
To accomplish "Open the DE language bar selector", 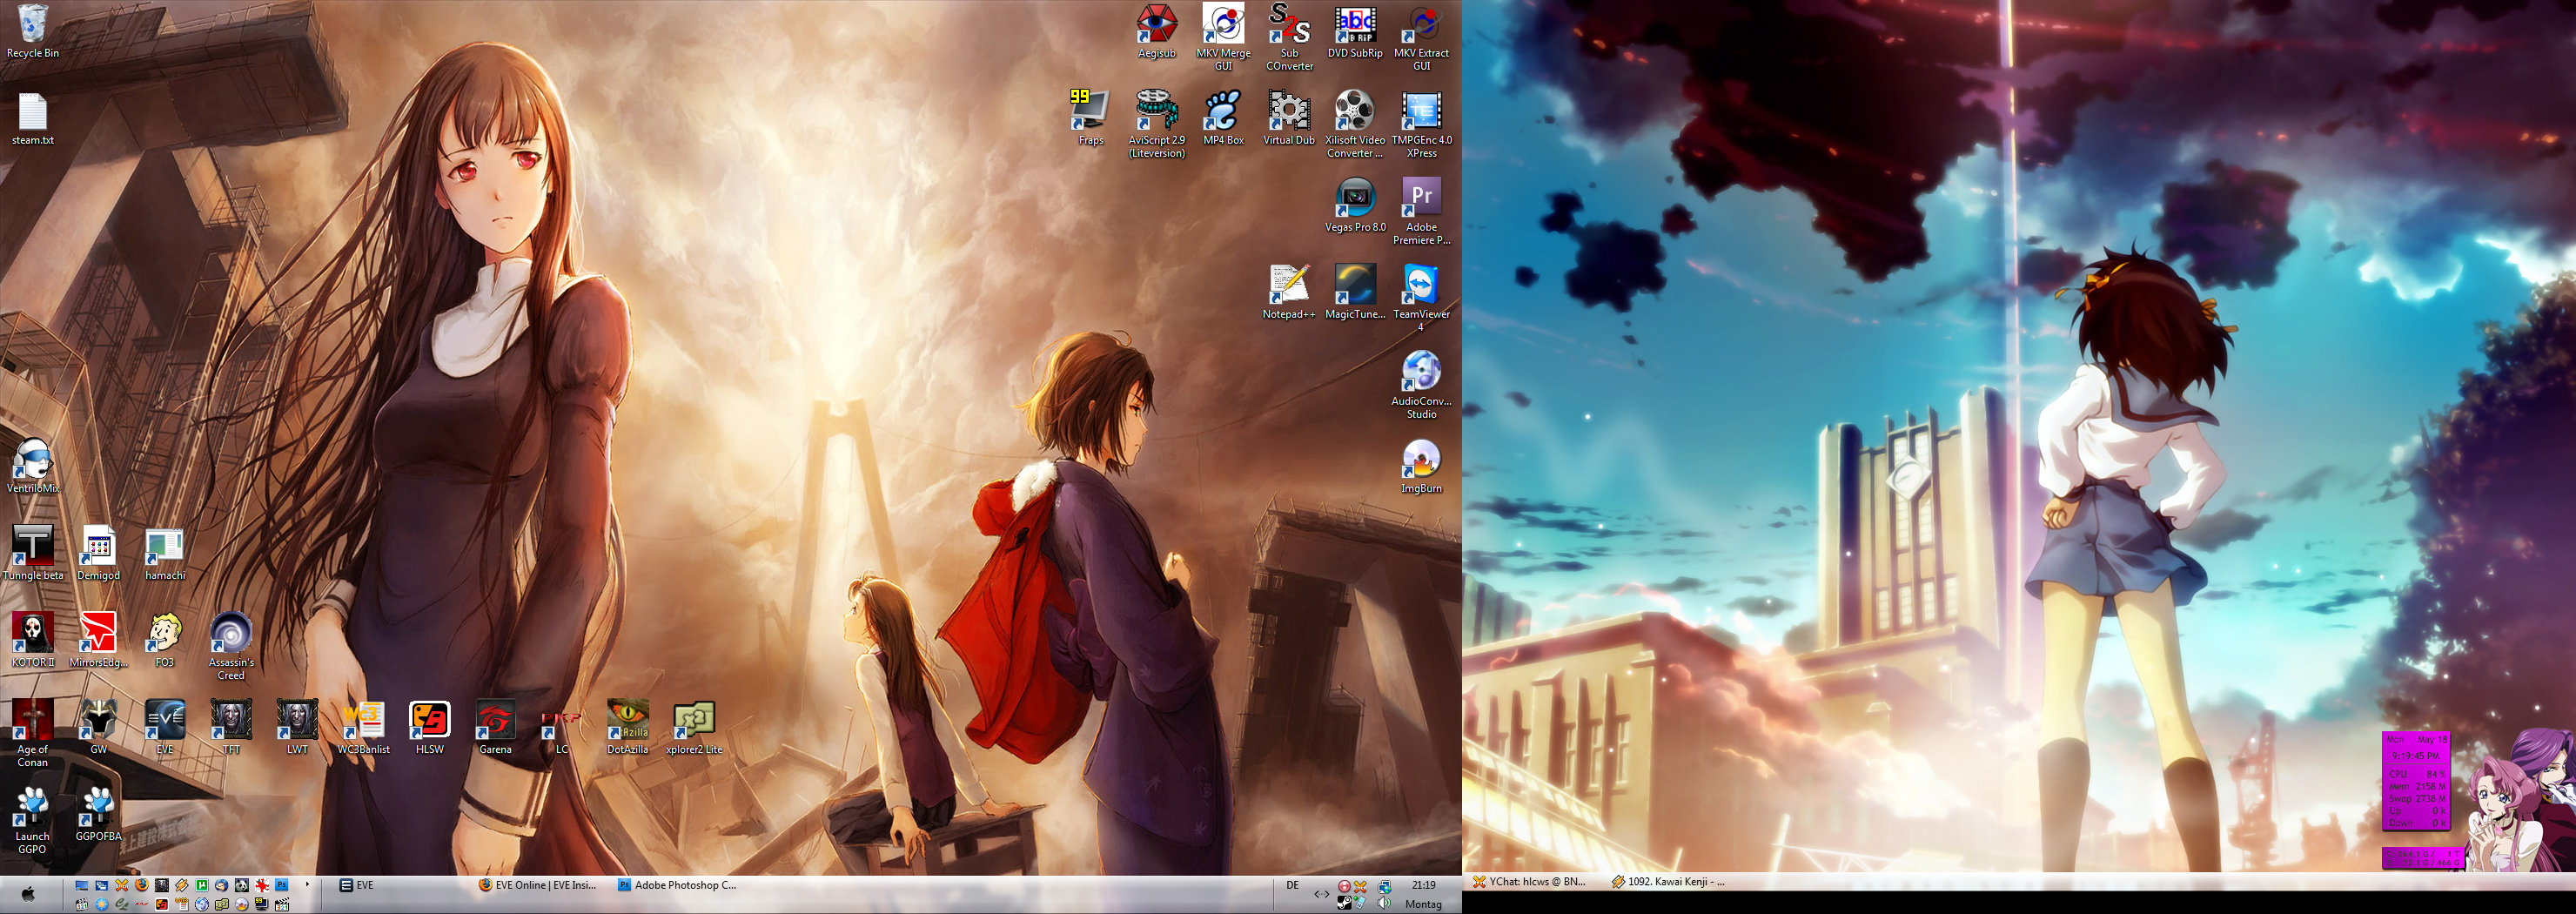I will 1292,886.
